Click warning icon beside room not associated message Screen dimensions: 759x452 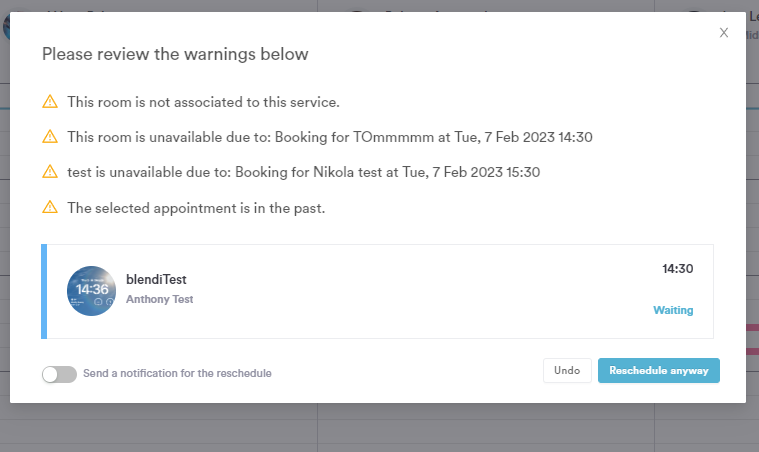[x=50, y=102]
